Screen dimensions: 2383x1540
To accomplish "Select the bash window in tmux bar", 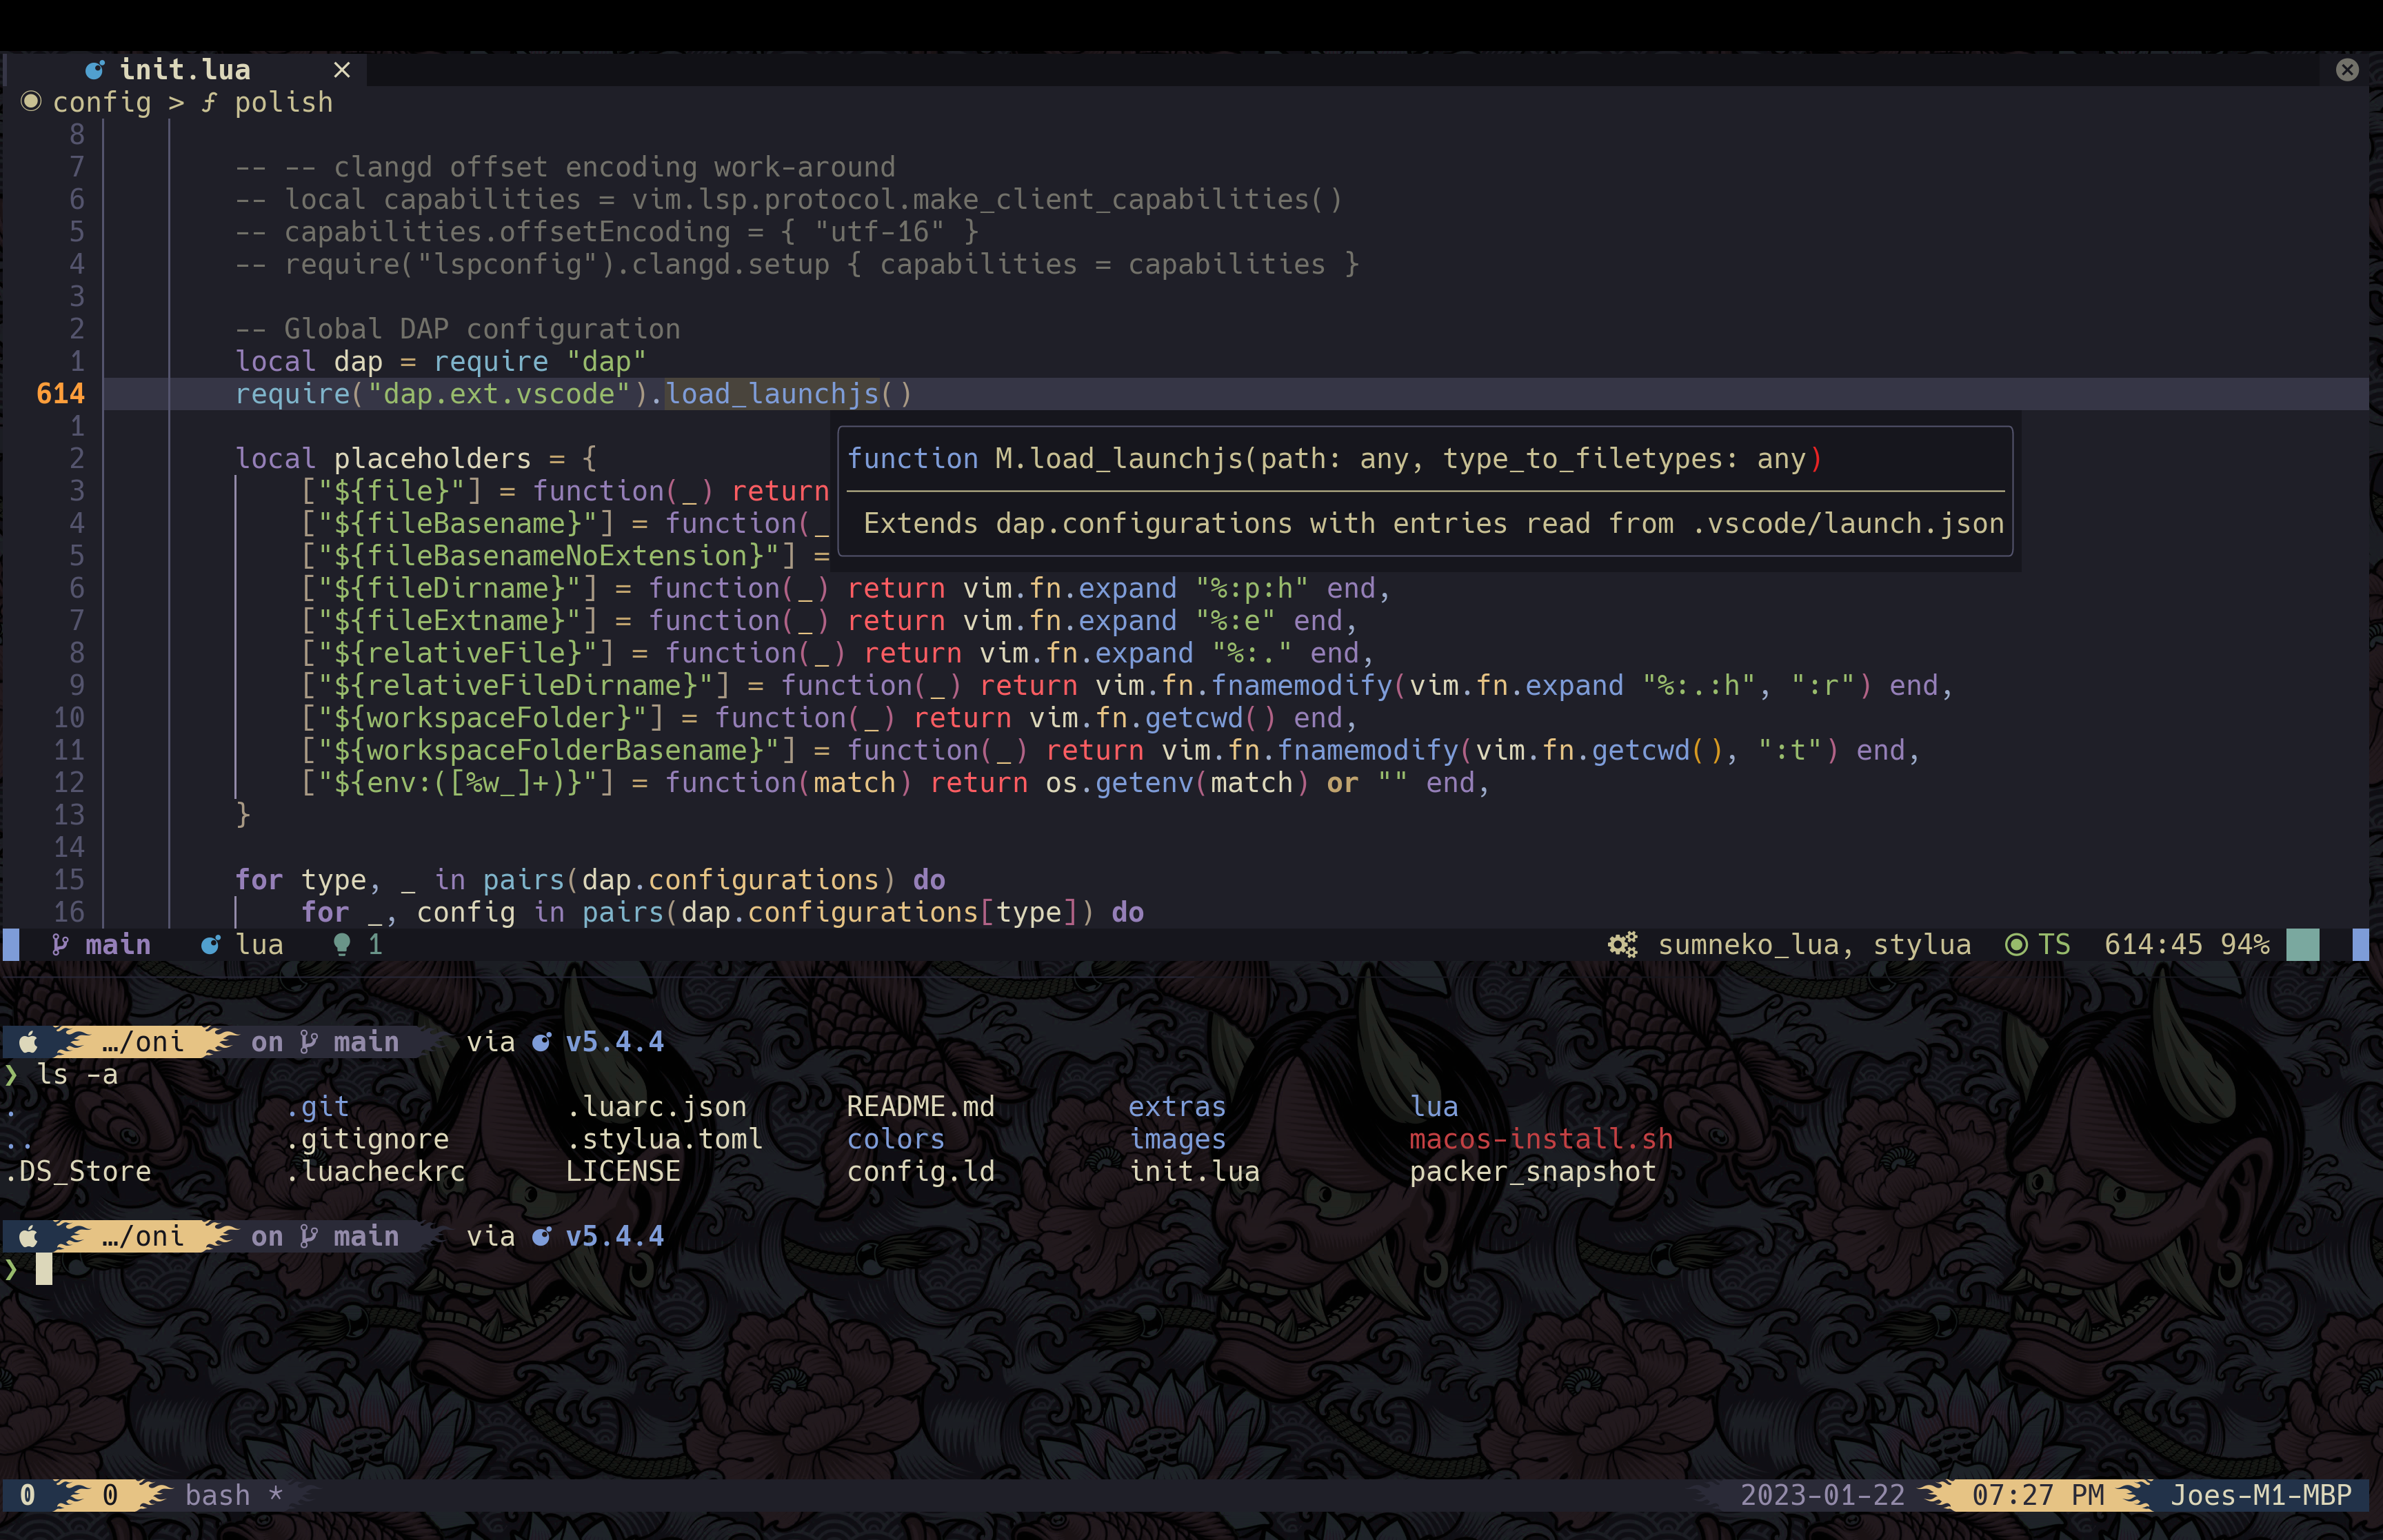I will (217, 1495).
